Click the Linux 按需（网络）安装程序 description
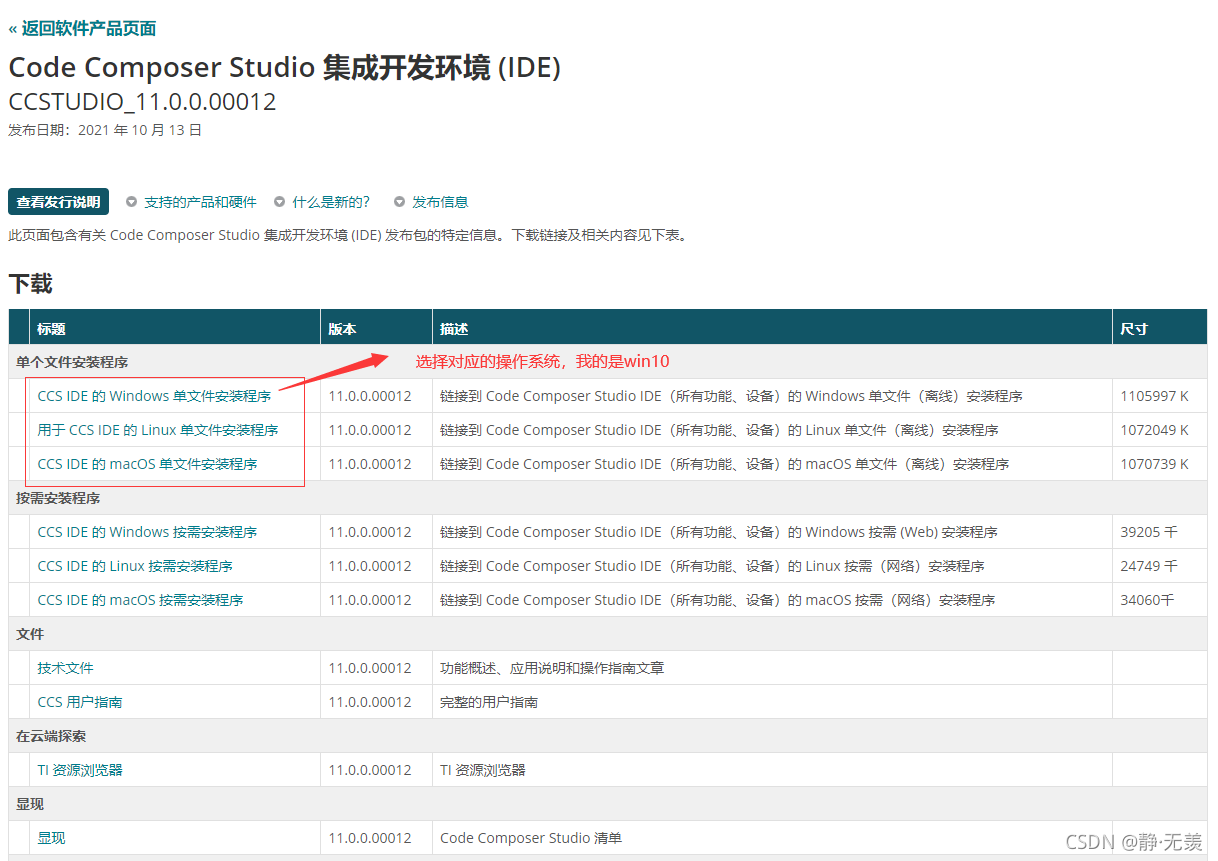Screen dimensions: 1218x861 (712, 566)
